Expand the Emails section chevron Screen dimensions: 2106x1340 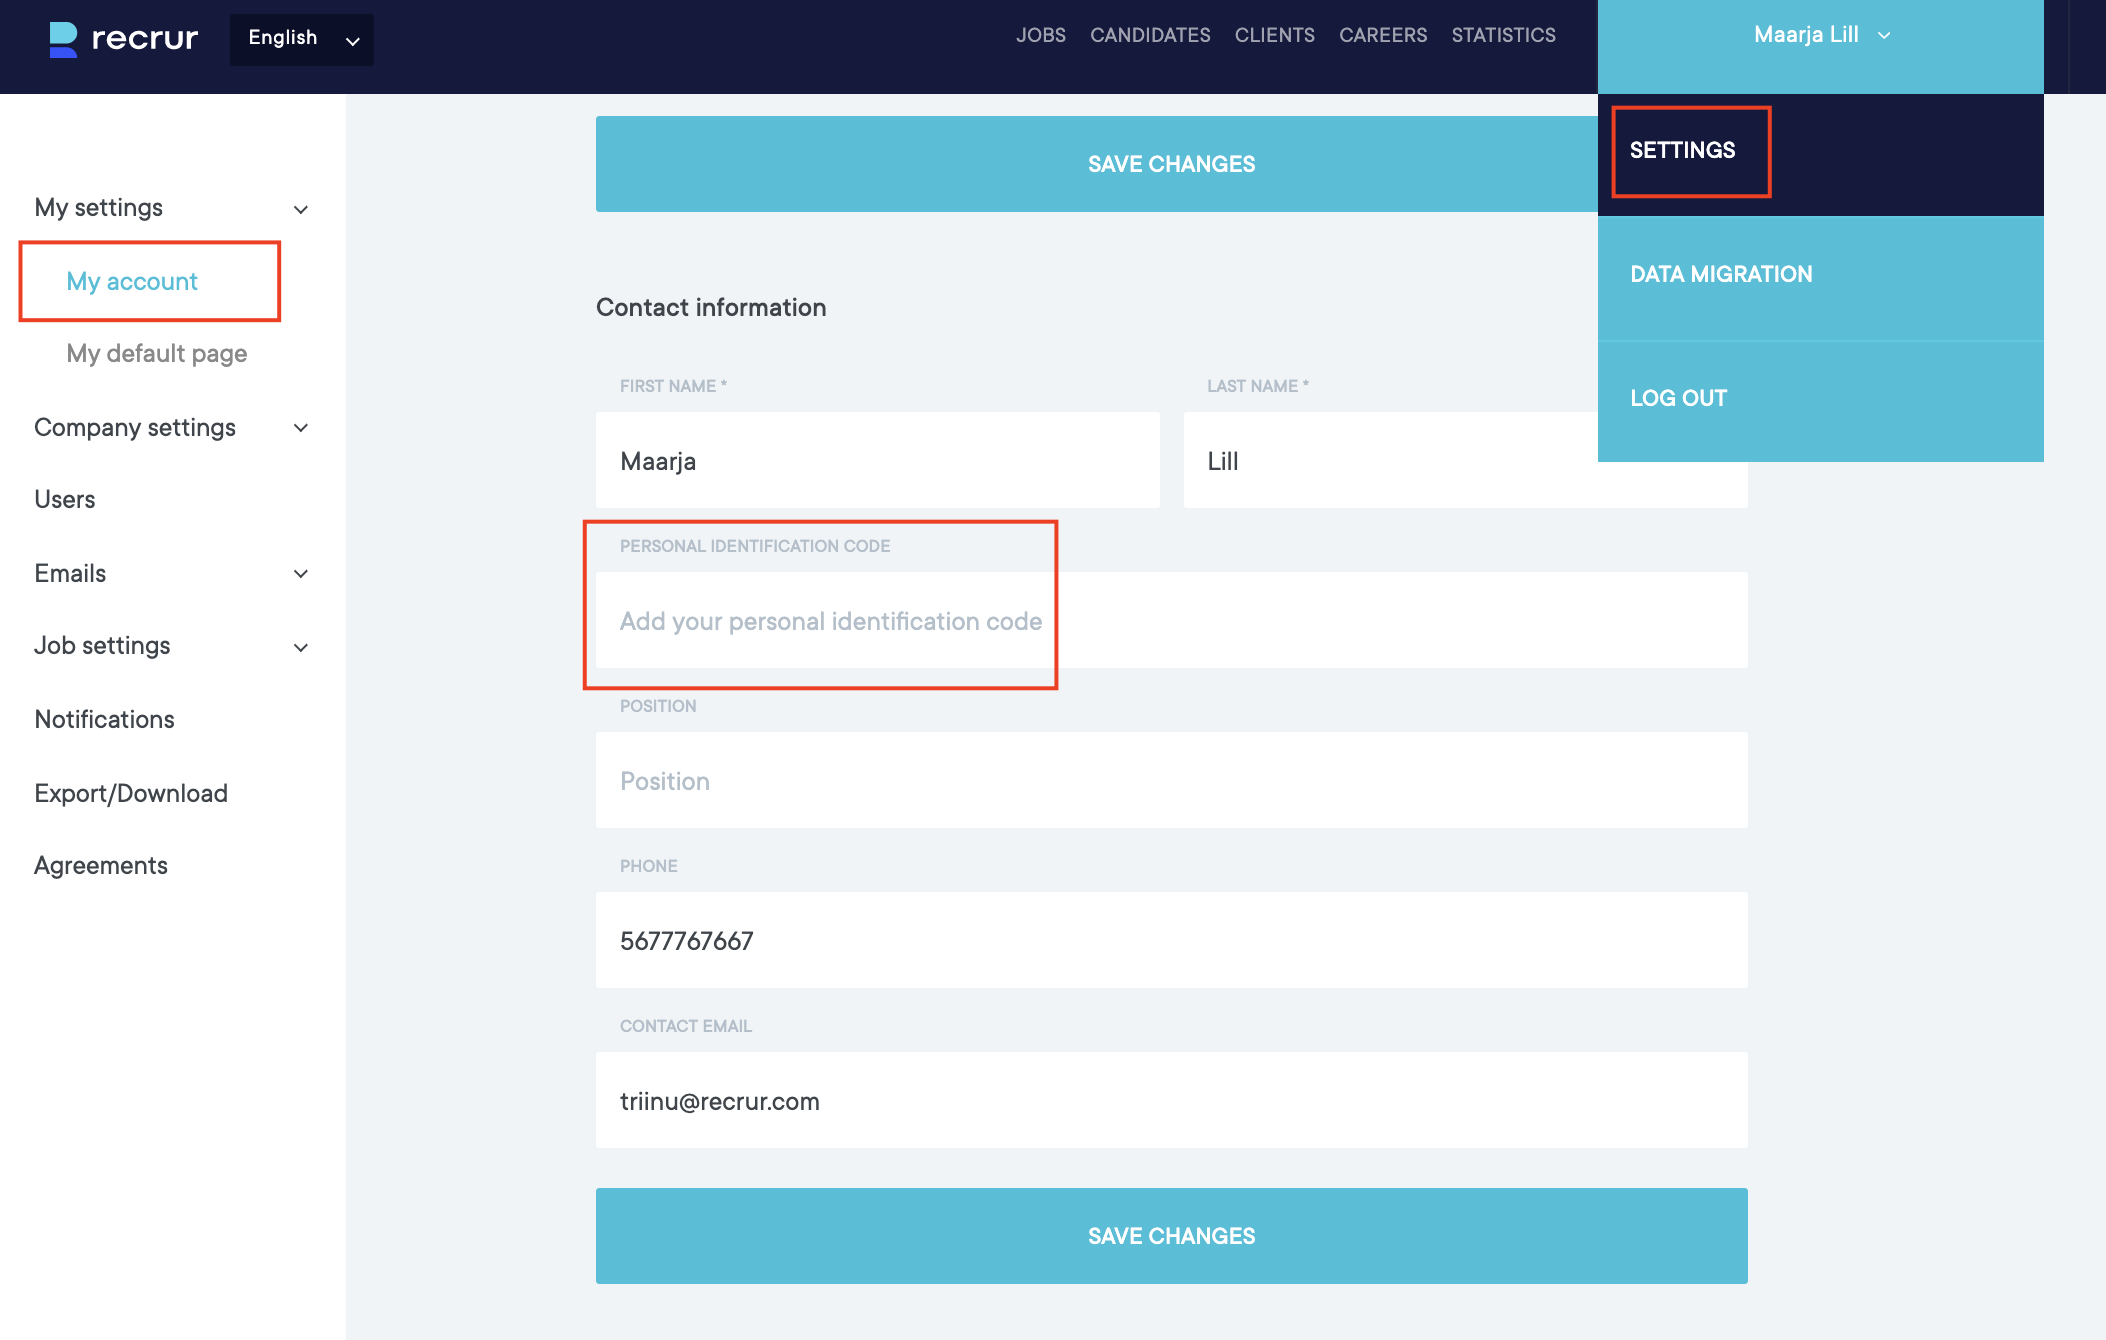(x=300, y=574)
